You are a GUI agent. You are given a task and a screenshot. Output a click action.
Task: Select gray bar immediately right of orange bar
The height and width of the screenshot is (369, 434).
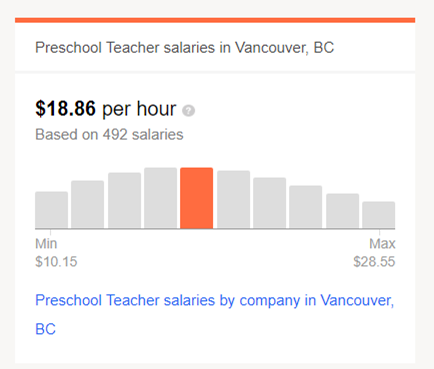pyautogui.click(x=233, y=199)
